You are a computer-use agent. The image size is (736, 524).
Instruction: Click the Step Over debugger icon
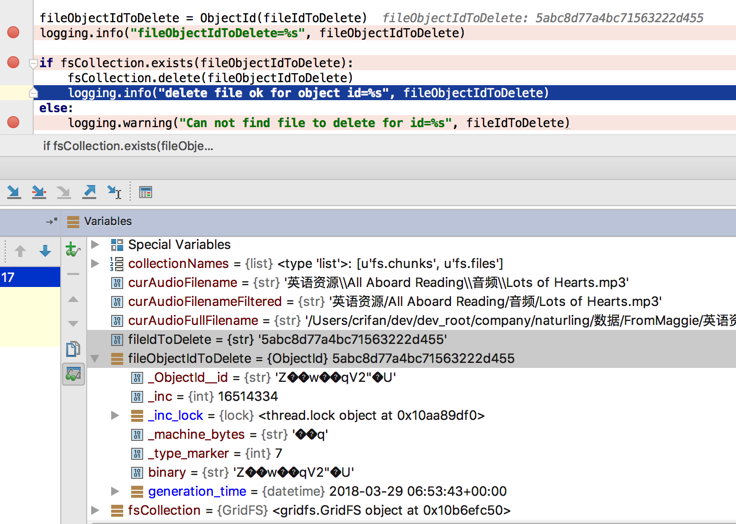pyautogui.click(x=14, y=192)
